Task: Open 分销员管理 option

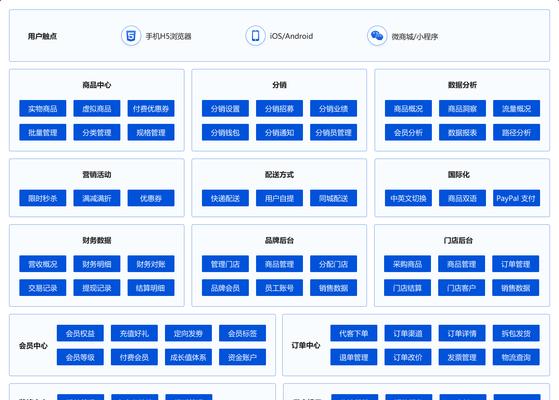Action: (x=333, y=132)
